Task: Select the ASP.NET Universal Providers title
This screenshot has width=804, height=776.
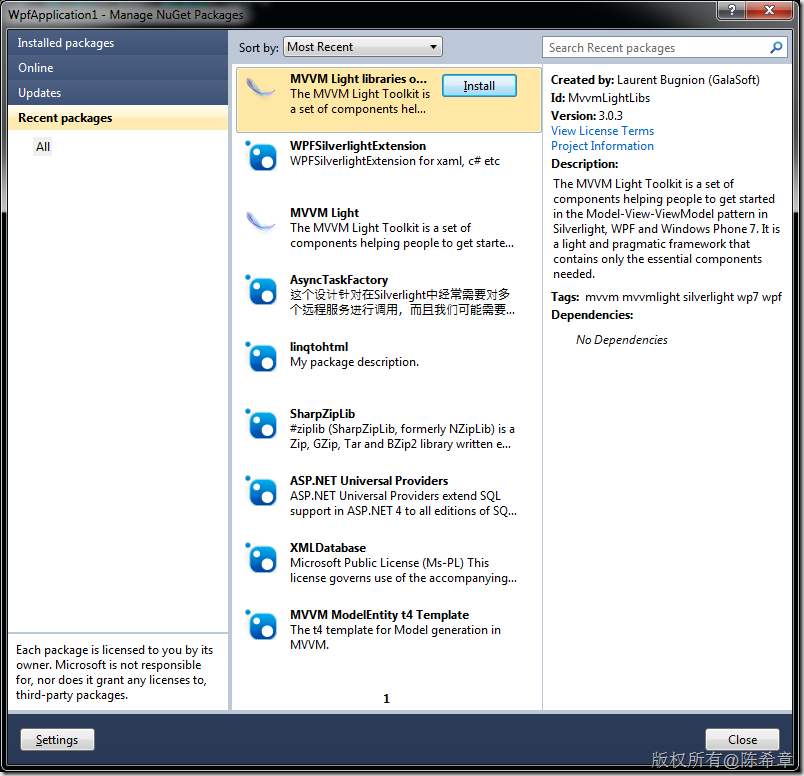Action: click(369, 481)
